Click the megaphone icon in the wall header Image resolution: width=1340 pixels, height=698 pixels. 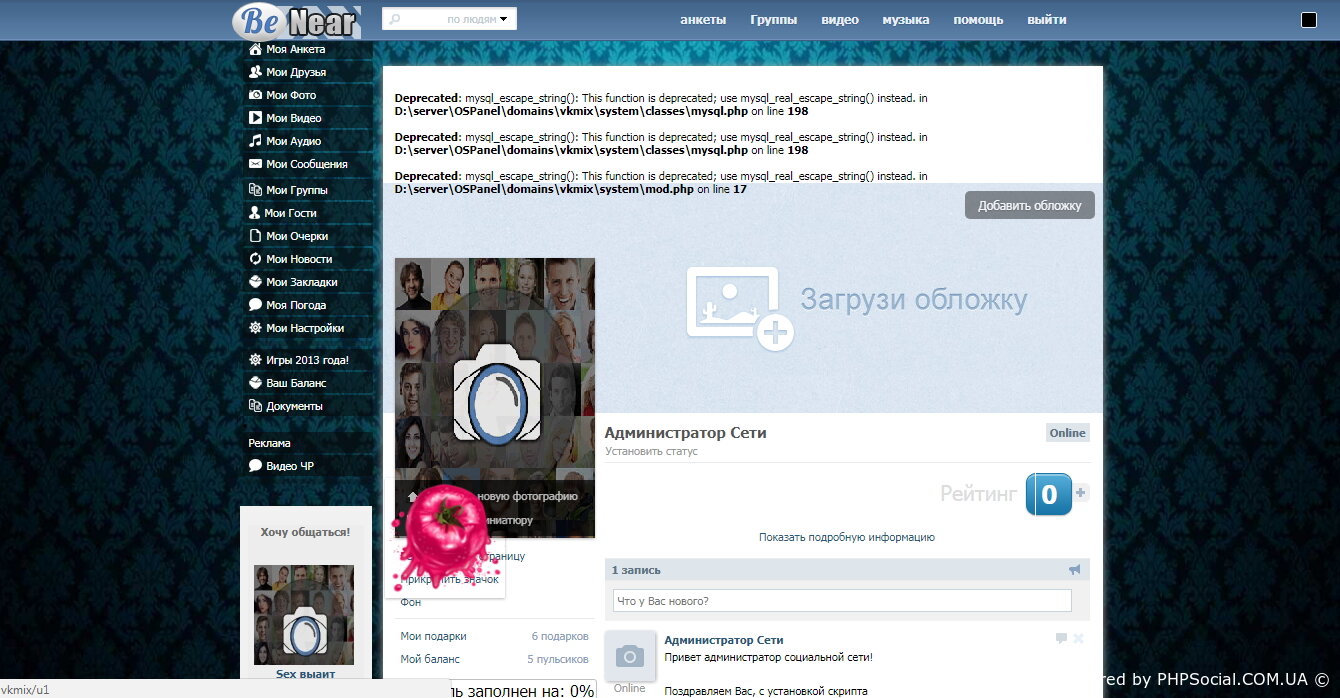1075,570
